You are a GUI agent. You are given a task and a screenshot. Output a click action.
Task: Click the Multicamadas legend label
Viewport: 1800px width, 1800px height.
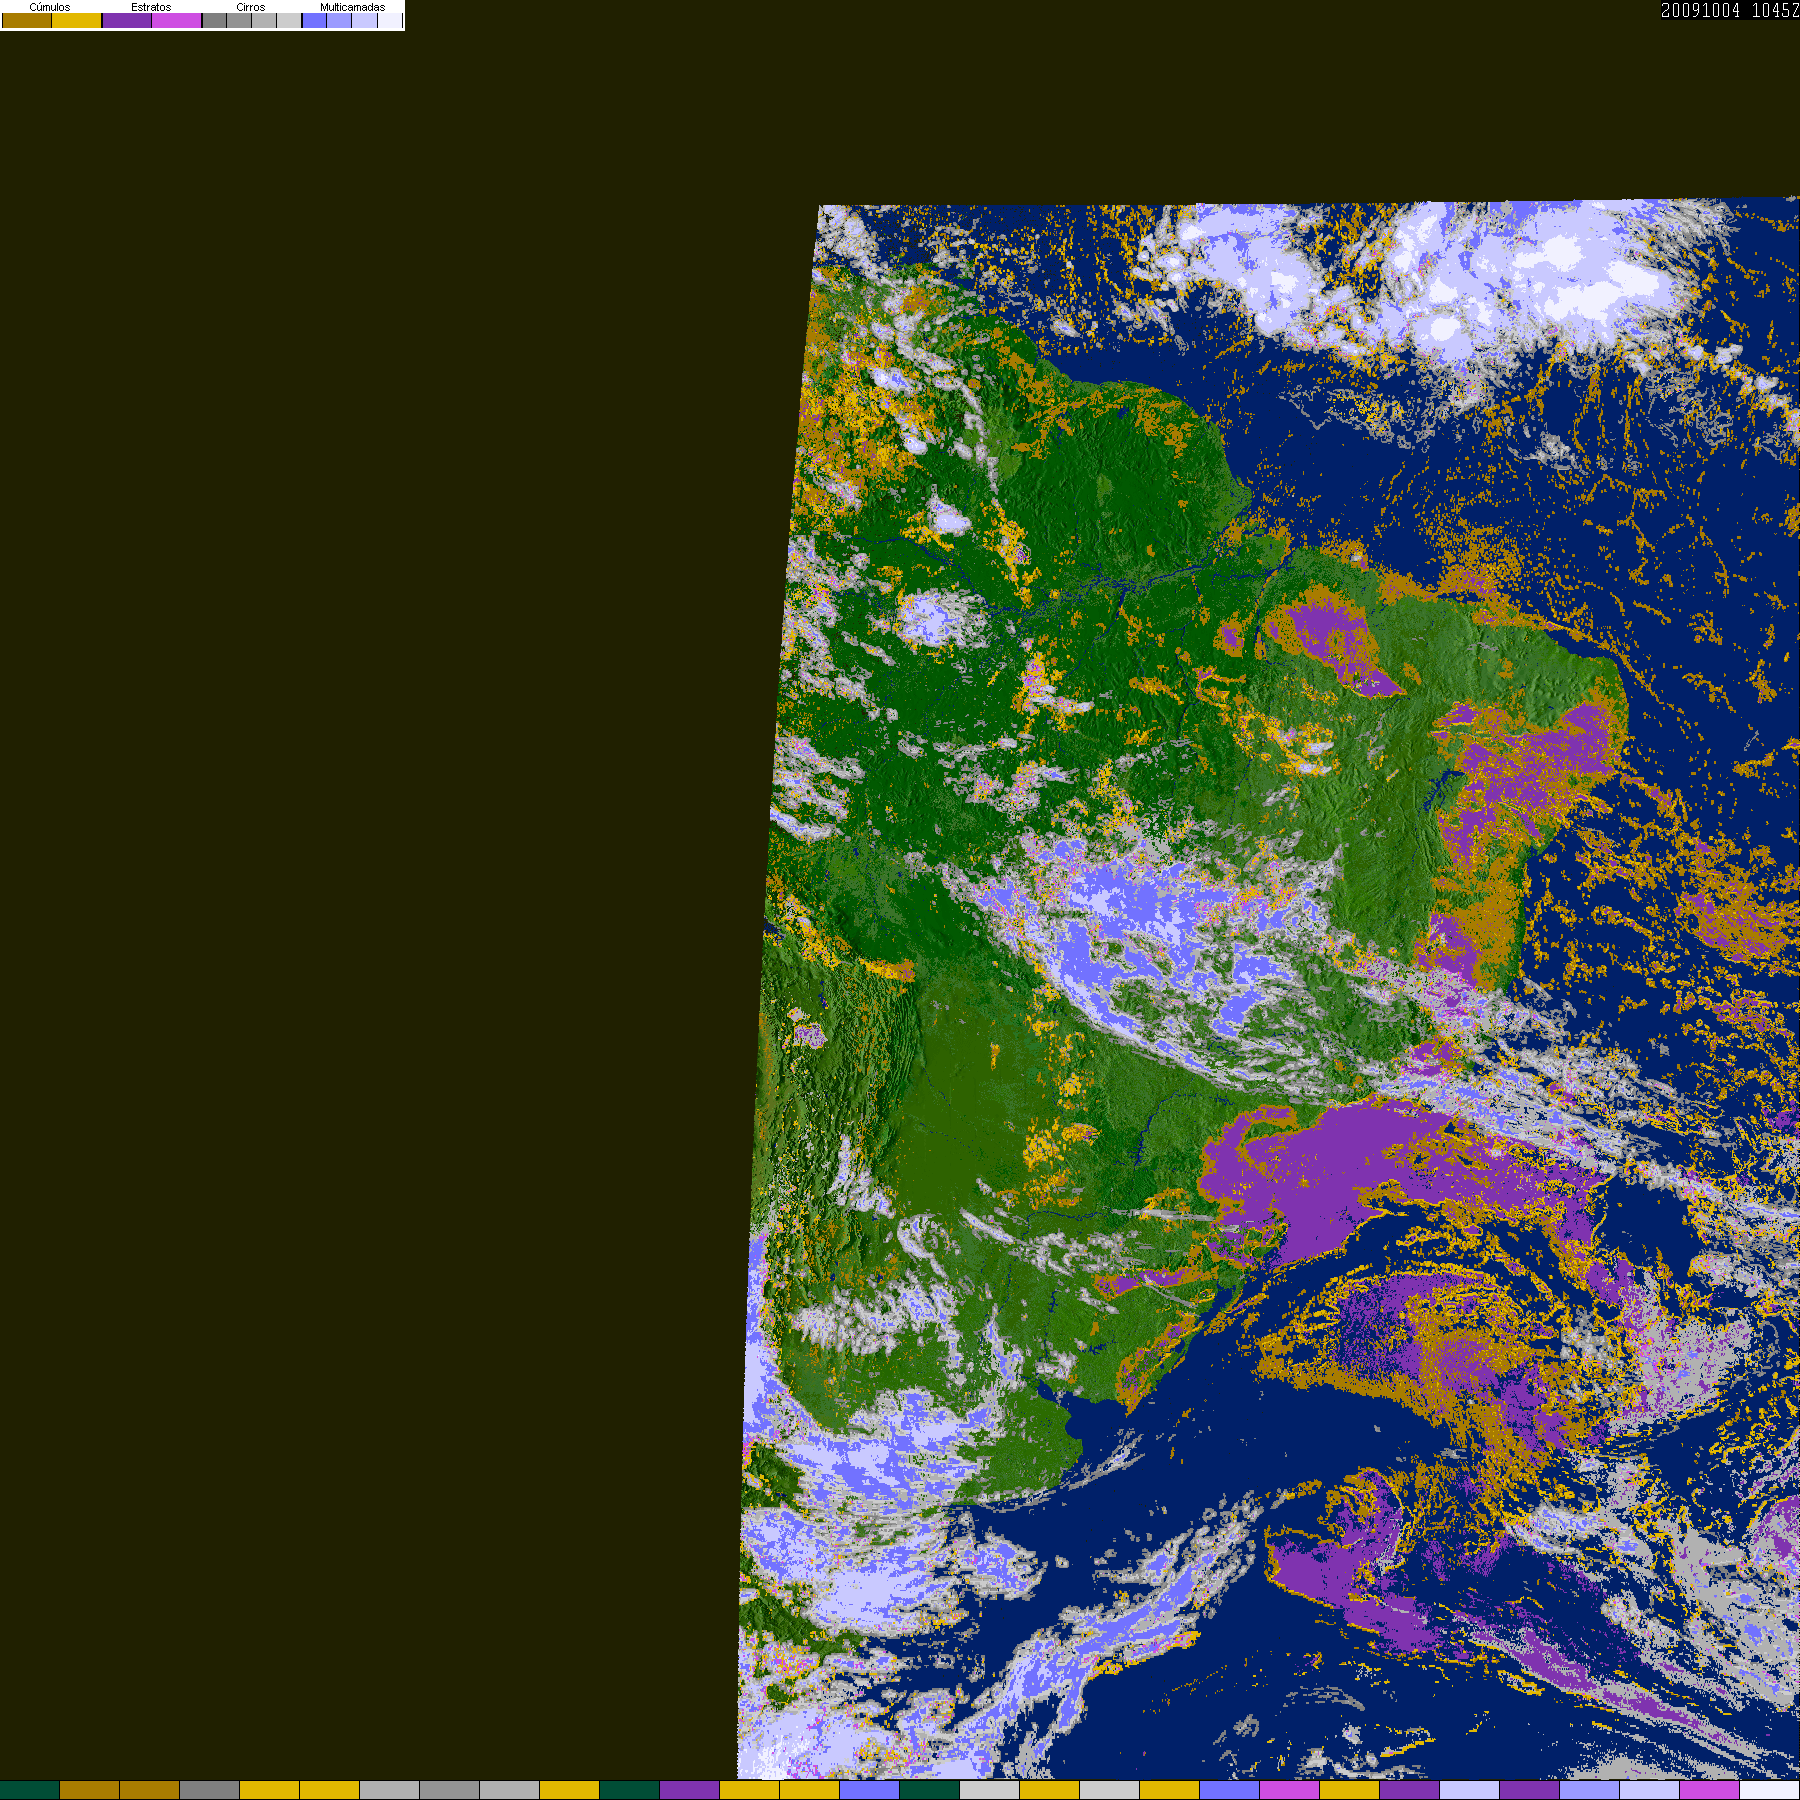tap(352, 7)
